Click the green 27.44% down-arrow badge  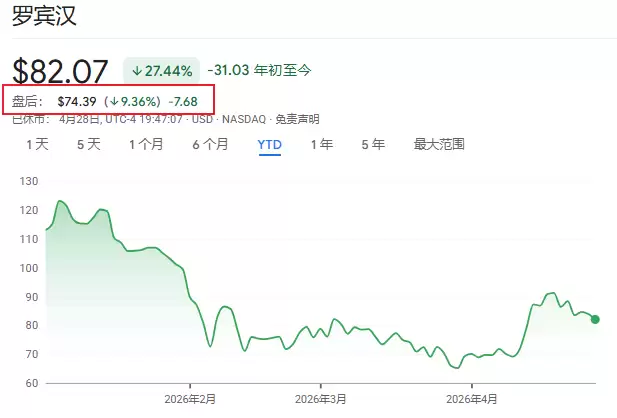(160, 71)
